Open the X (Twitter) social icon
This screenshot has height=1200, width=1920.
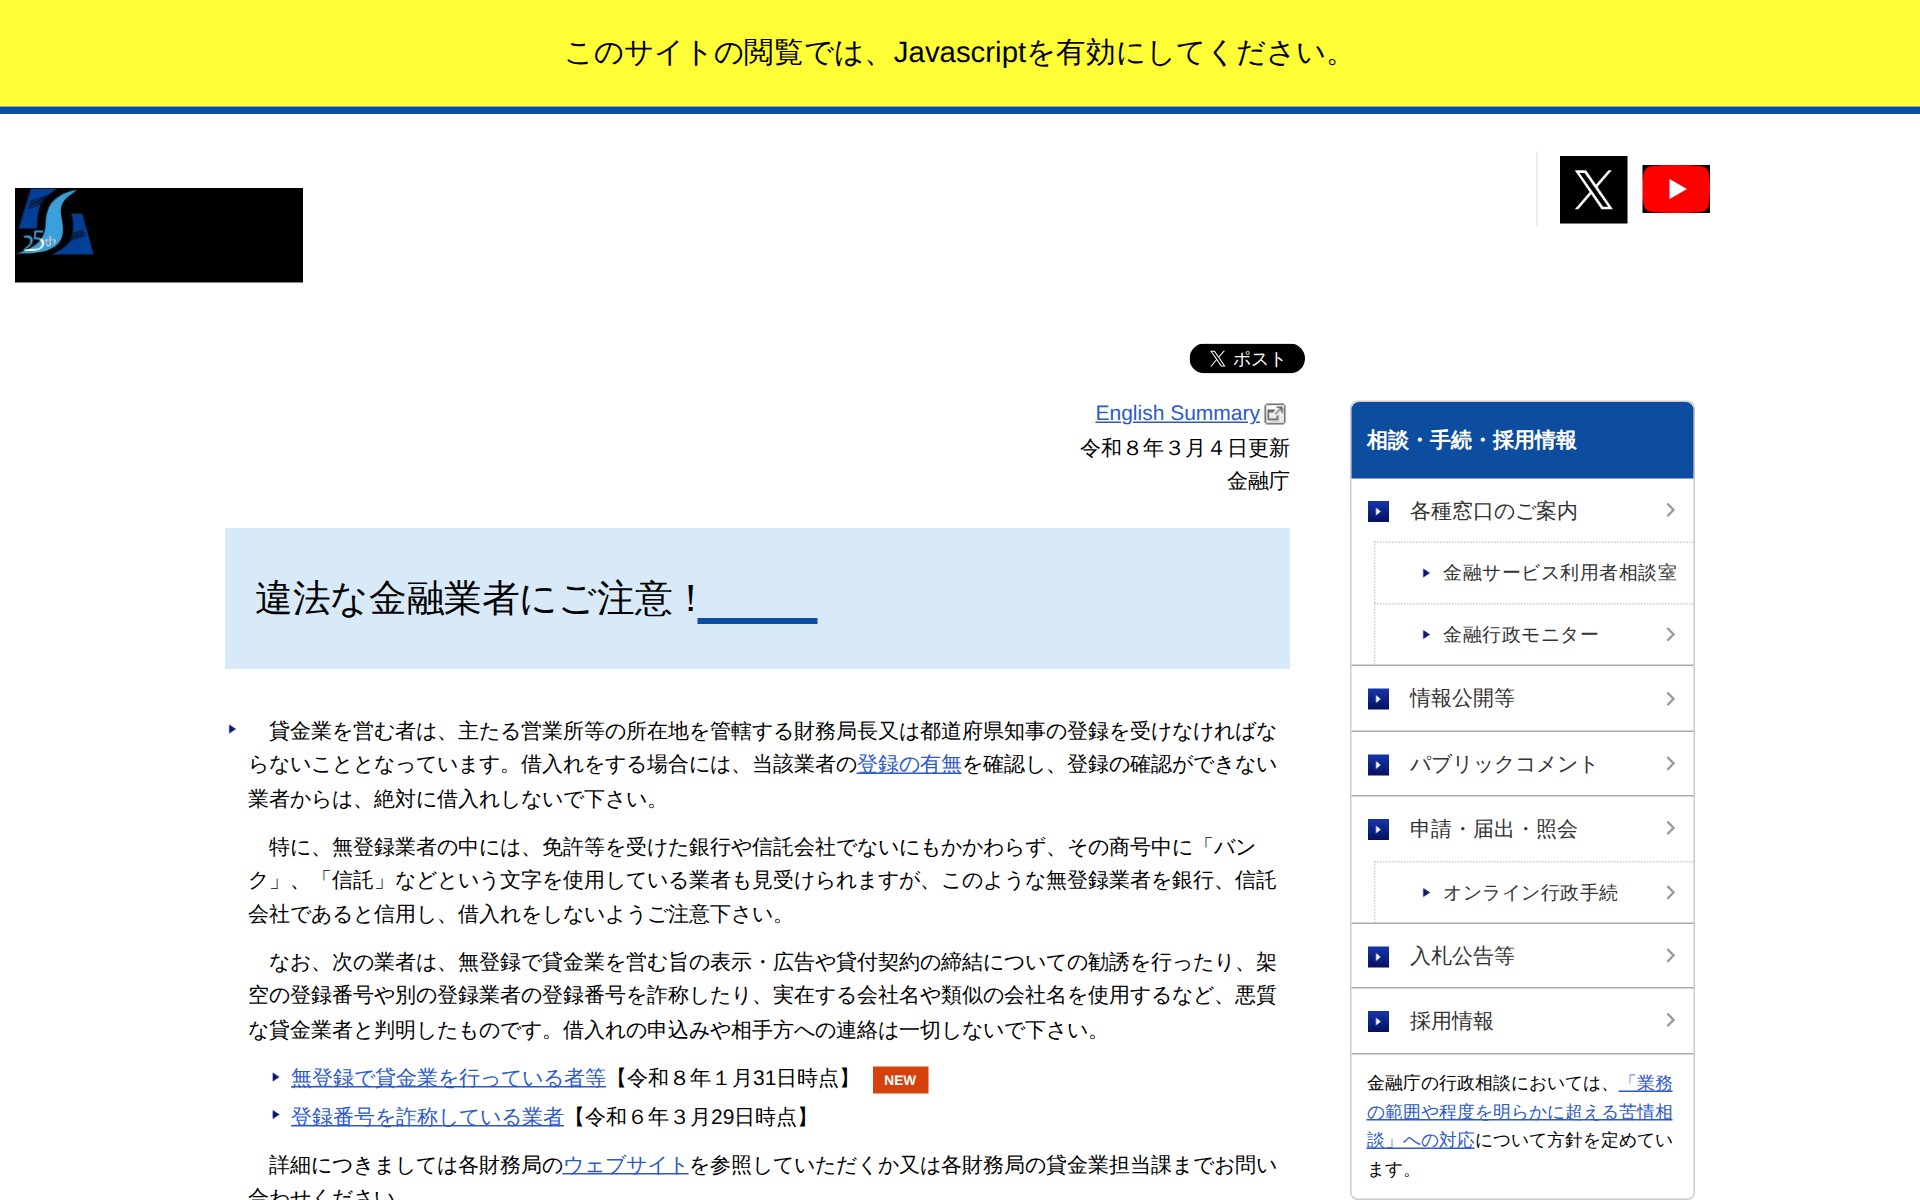click(x=1593, y=190)
